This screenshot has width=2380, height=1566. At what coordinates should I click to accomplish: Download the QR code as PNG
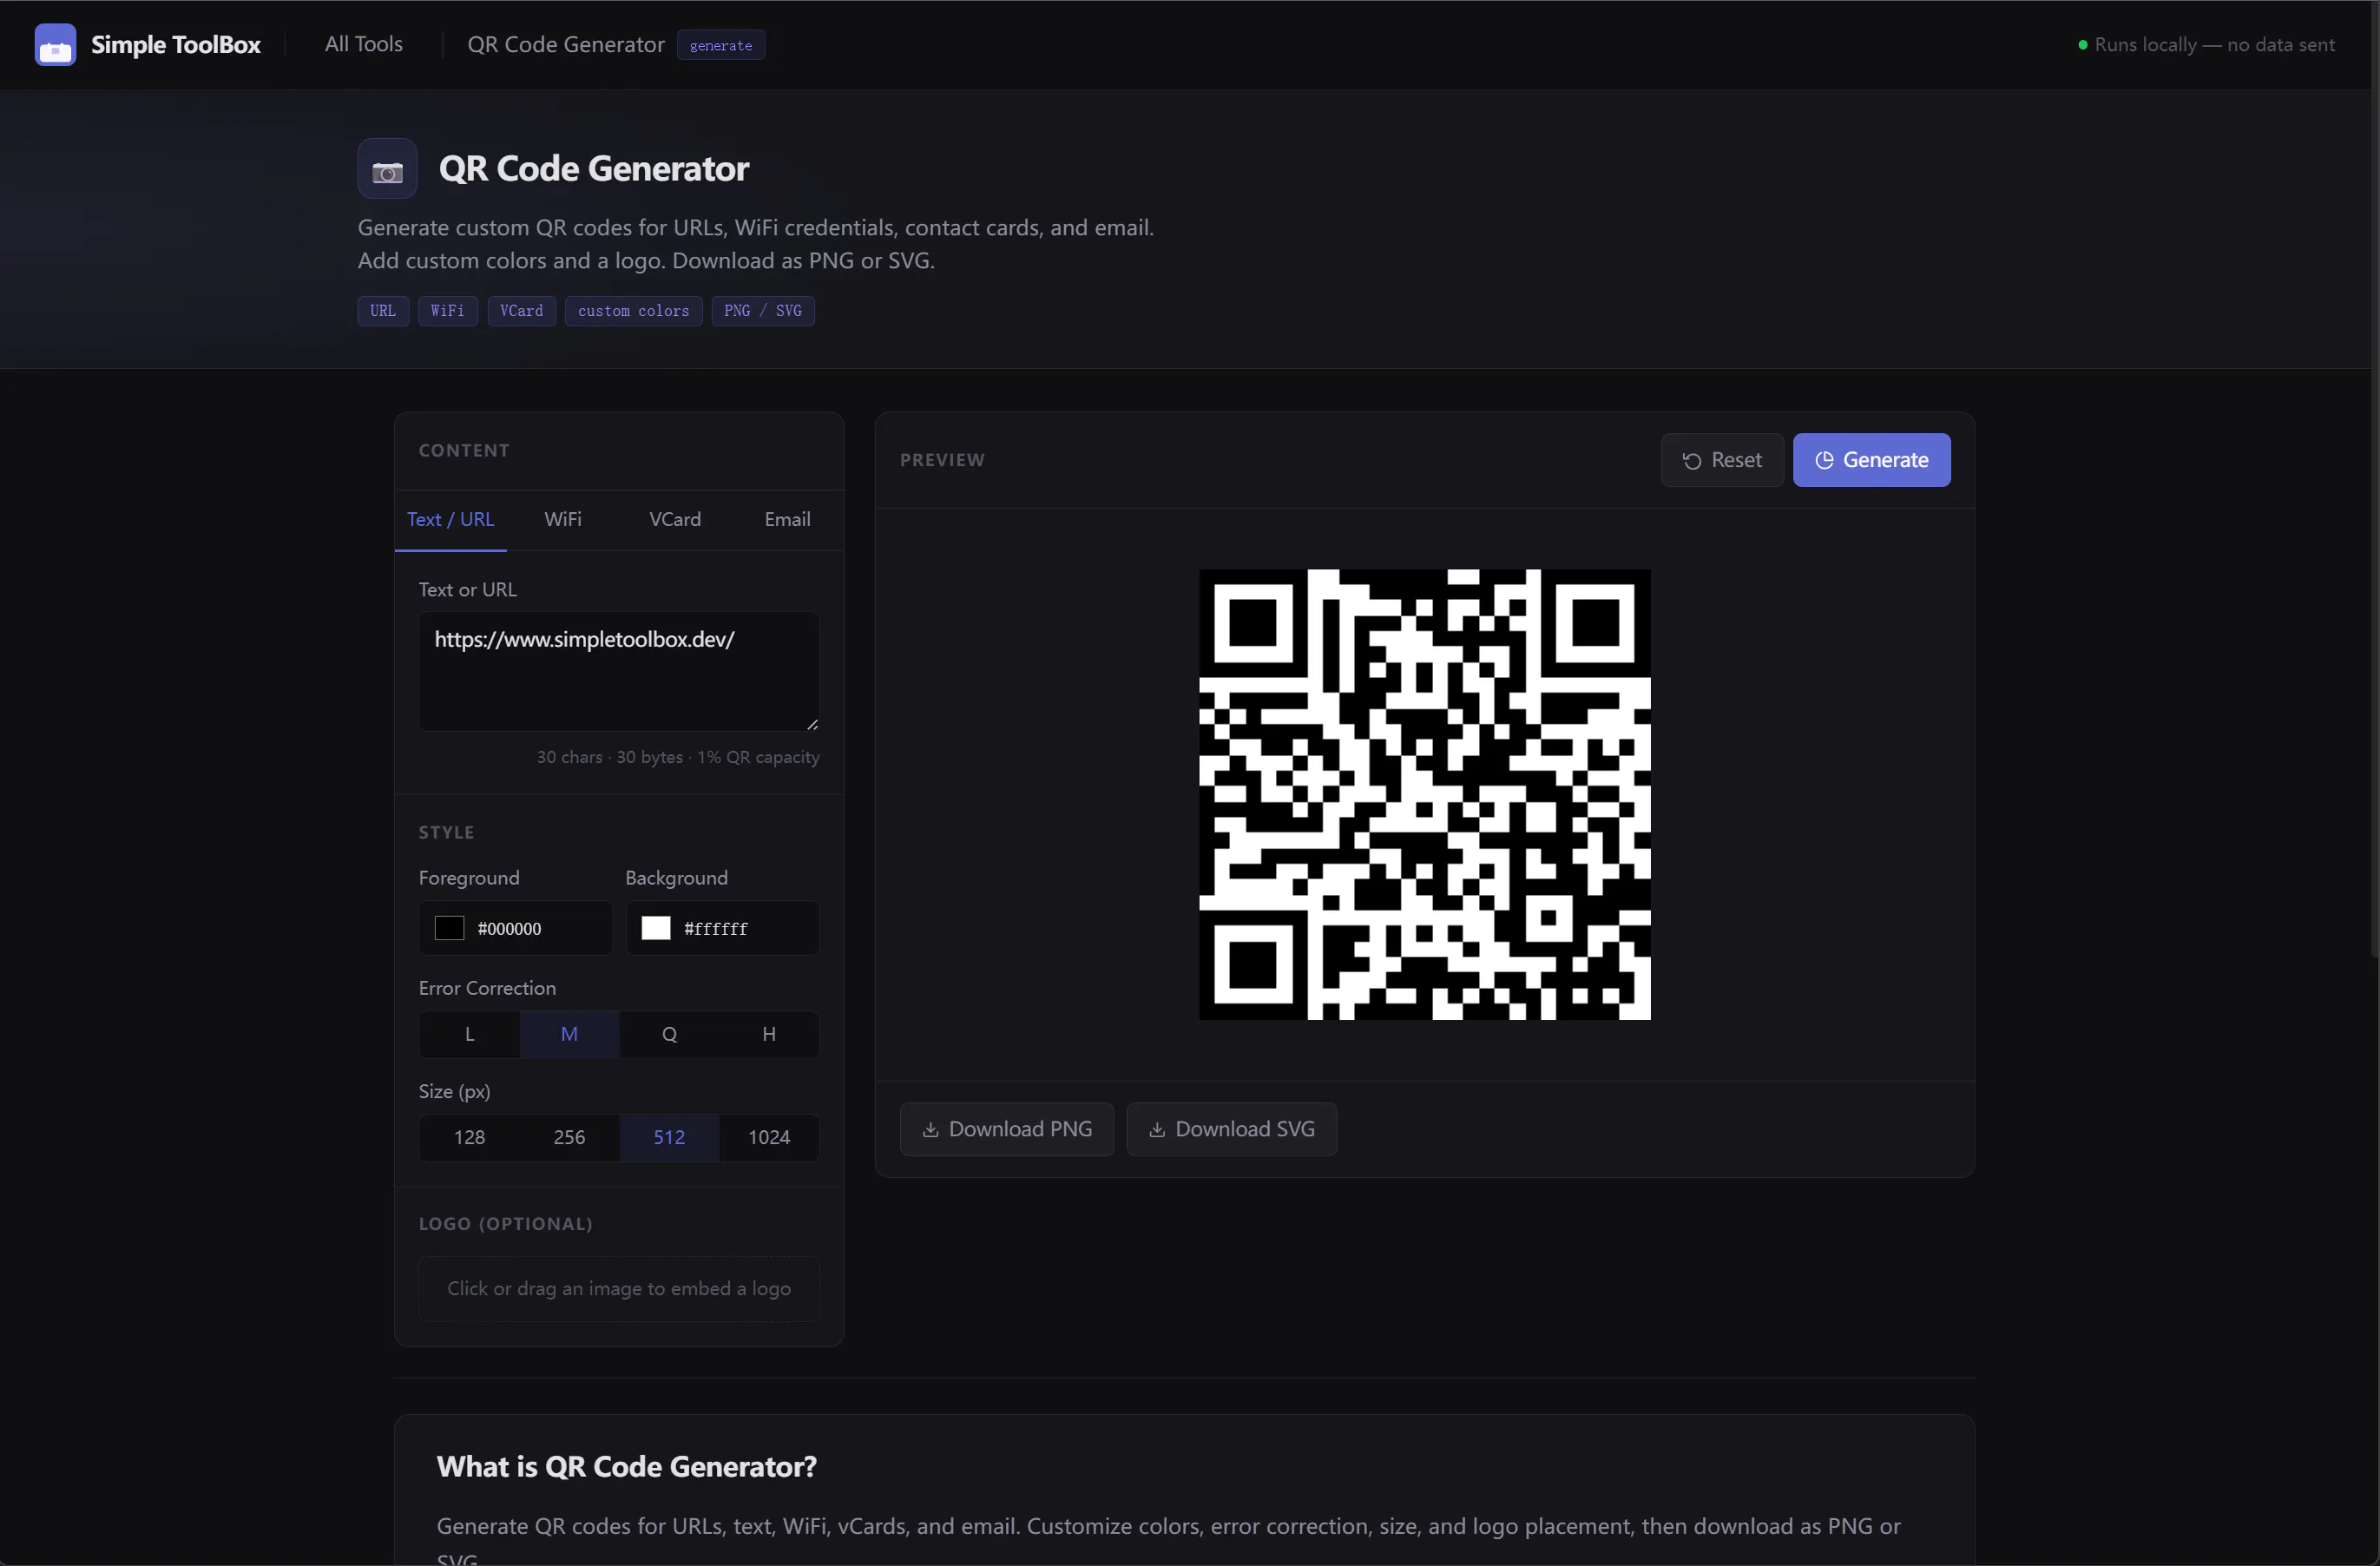coord(1006,1129)
